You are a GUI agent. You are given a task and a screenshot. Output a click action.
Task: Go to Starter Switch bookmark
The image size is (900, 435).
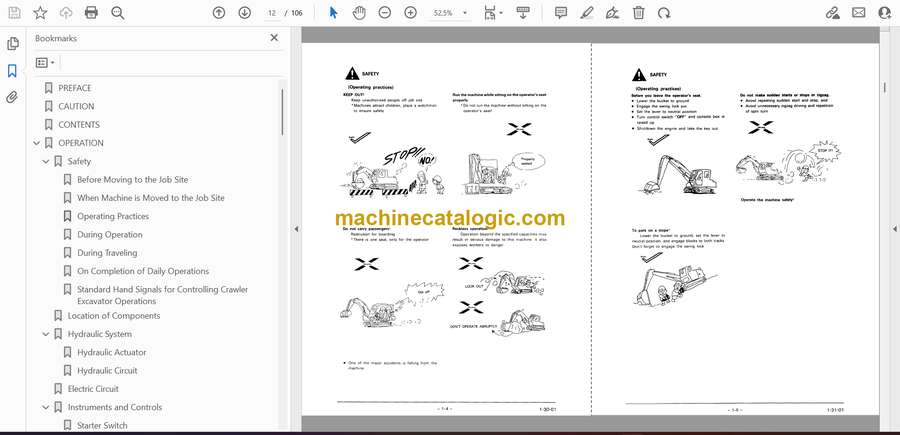click(102, 426)
